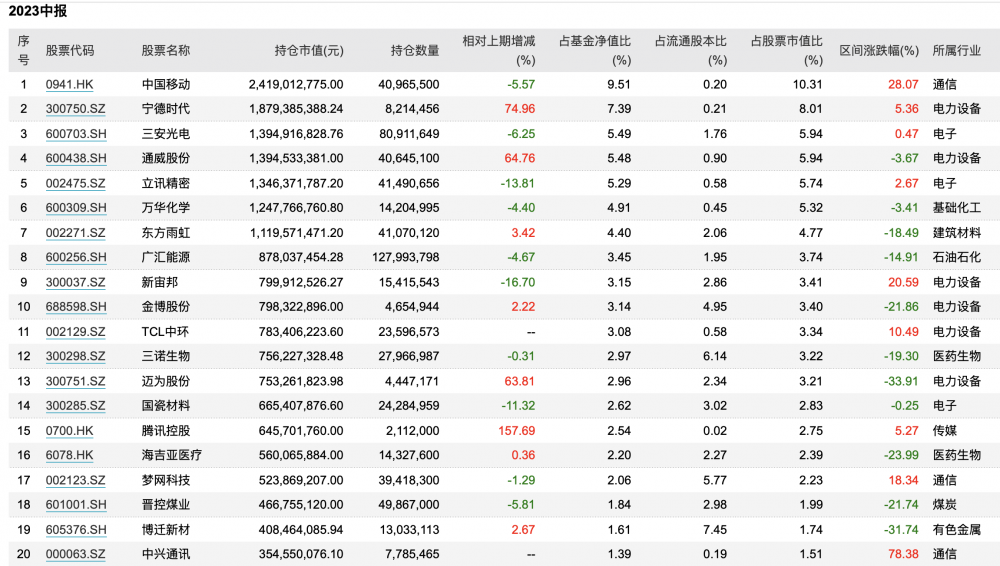Open stock code link 300751.SZ

(75, 382)
